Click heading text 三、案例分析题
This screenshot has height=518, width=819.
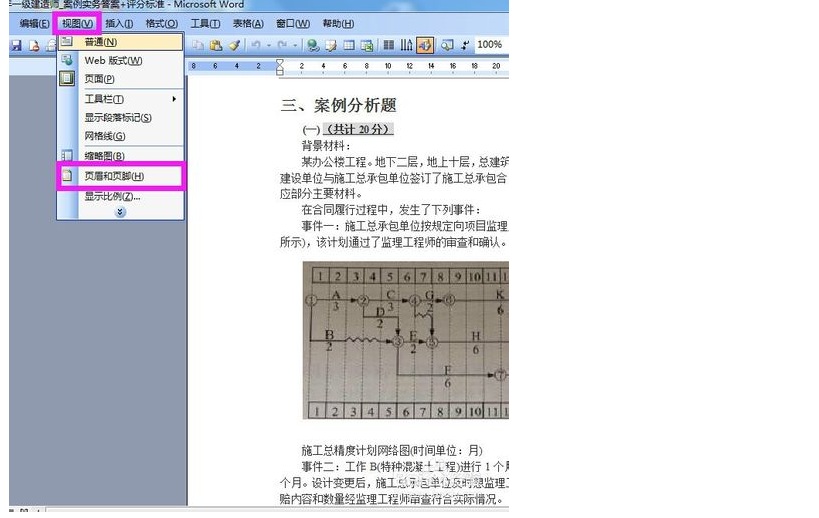click(338, 105)
